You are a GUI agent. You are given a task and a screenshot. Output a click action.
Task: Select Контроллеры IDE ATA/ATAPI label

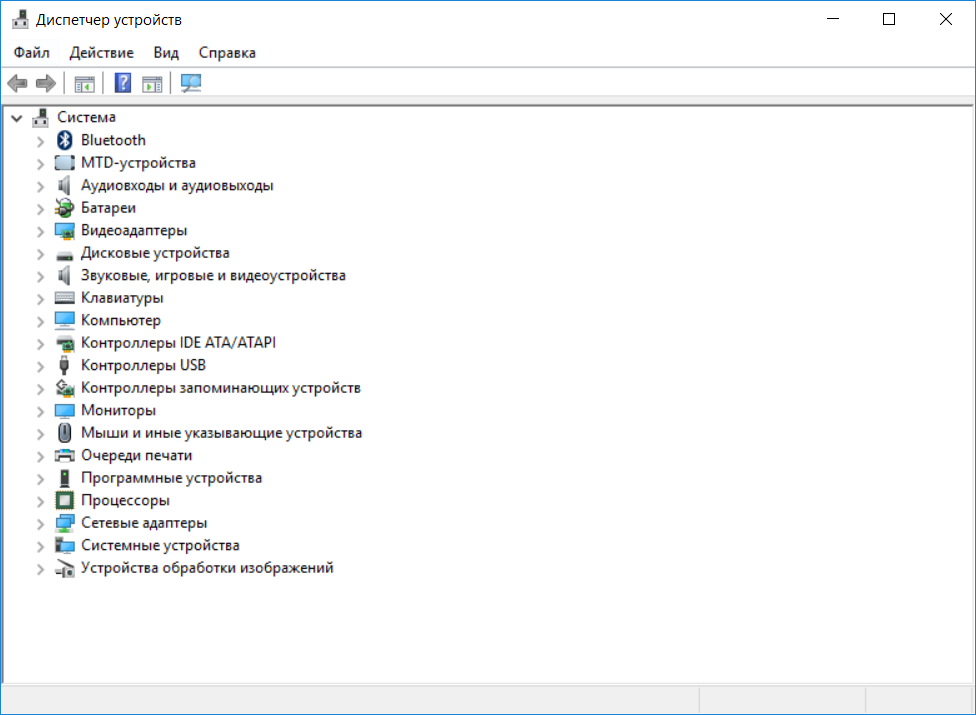[178, 343]
